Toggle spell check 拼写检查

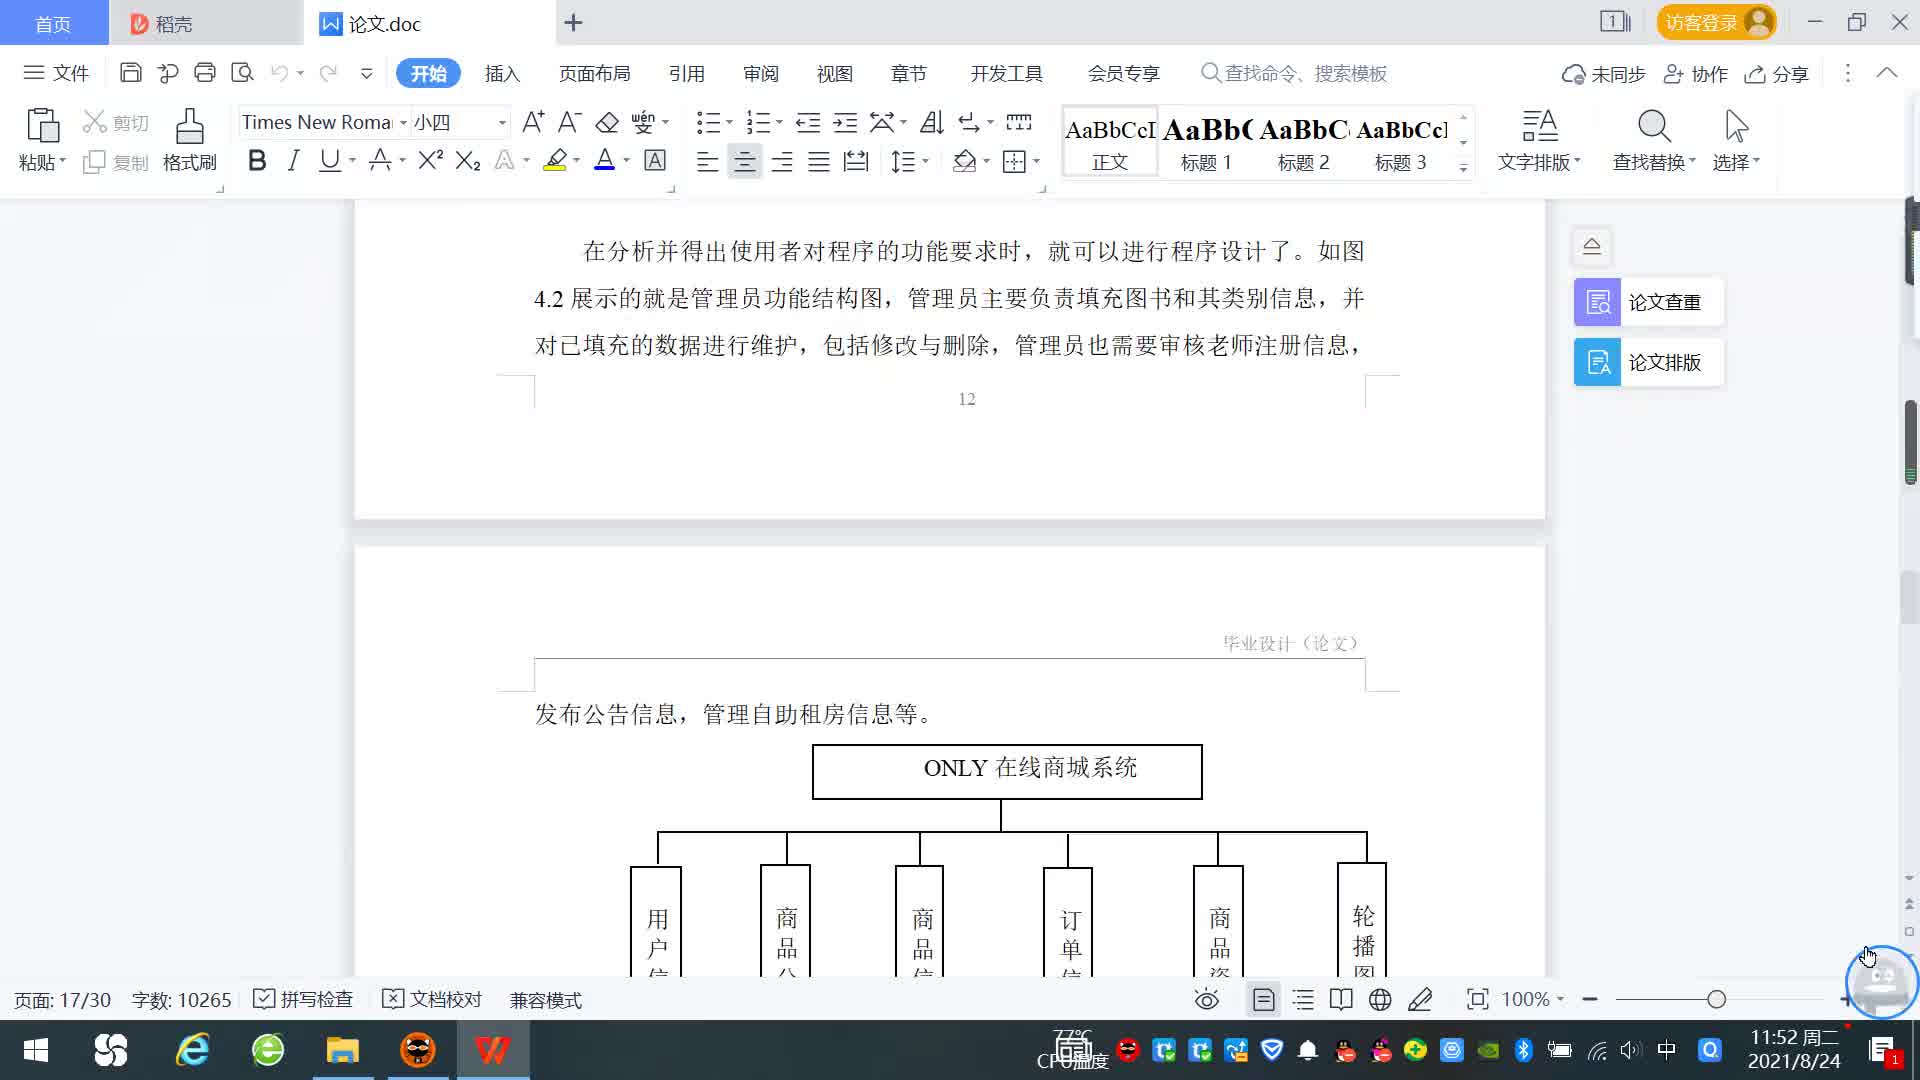click(303, 999)
